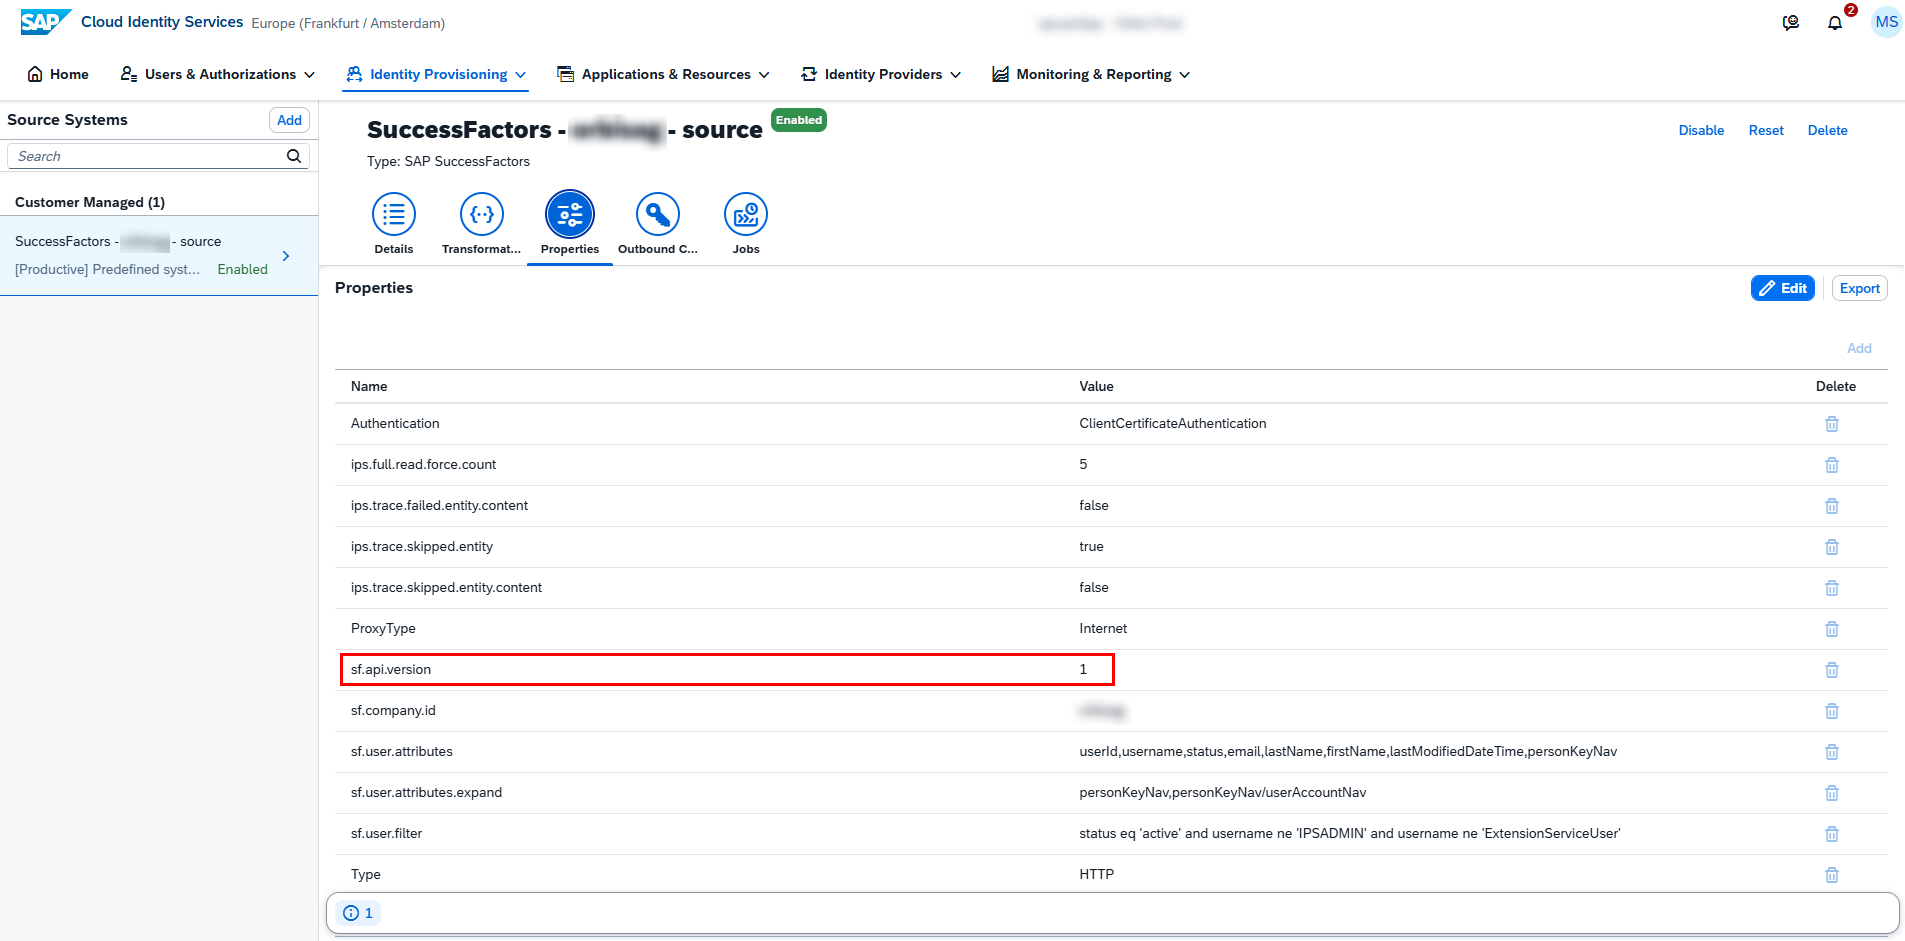Delete the sf.api.version property

1832,670
